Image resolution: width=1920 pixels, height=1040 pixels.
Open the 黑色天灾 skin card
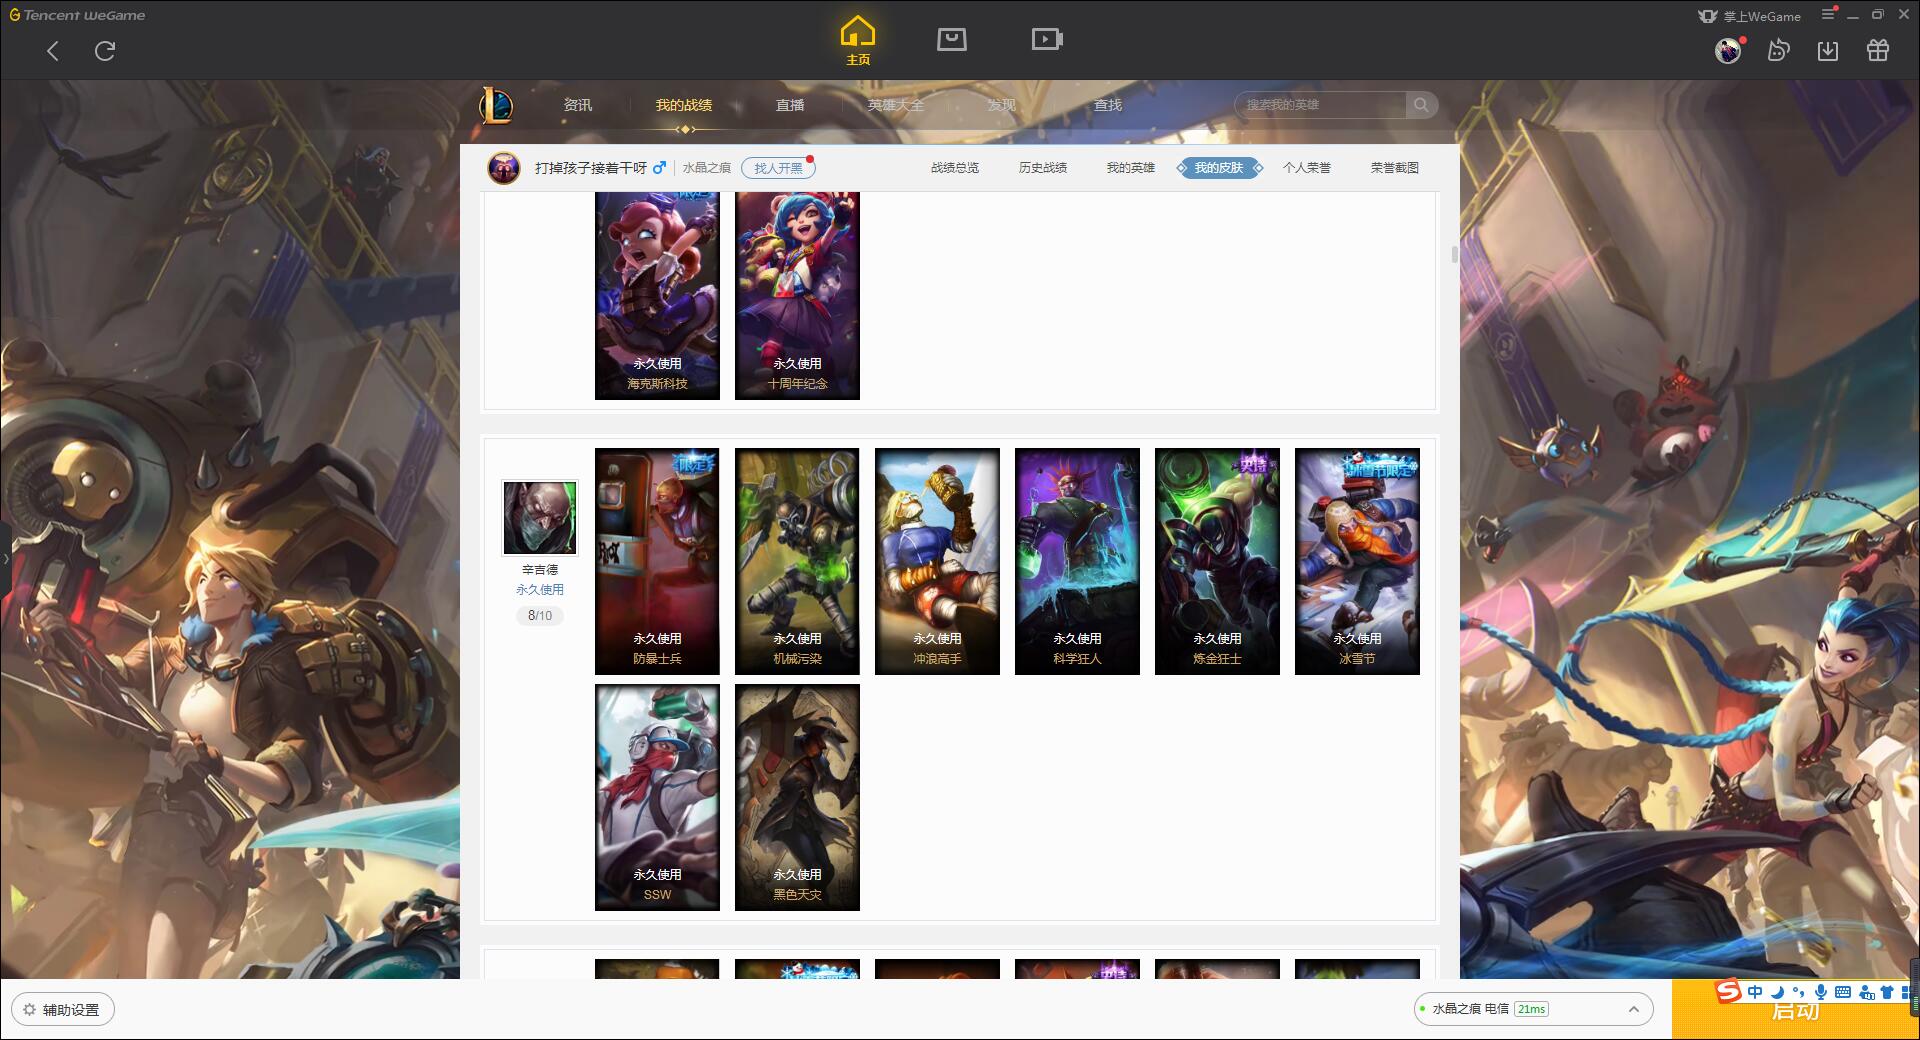coord(797,797)
